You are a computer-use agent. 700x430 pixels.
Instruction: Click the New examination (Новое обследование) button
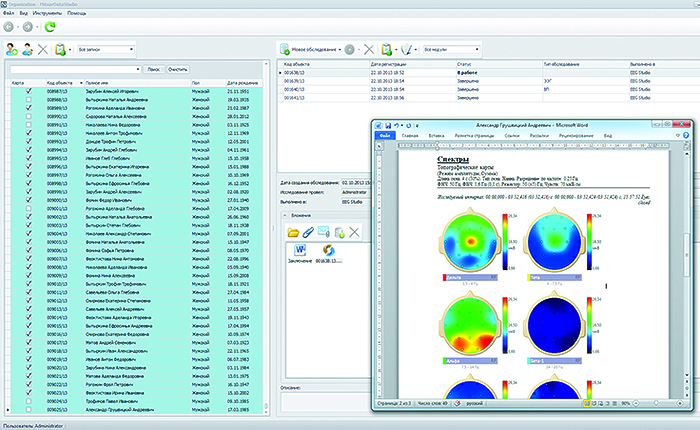pyautogui.click(x=312, y=48)
